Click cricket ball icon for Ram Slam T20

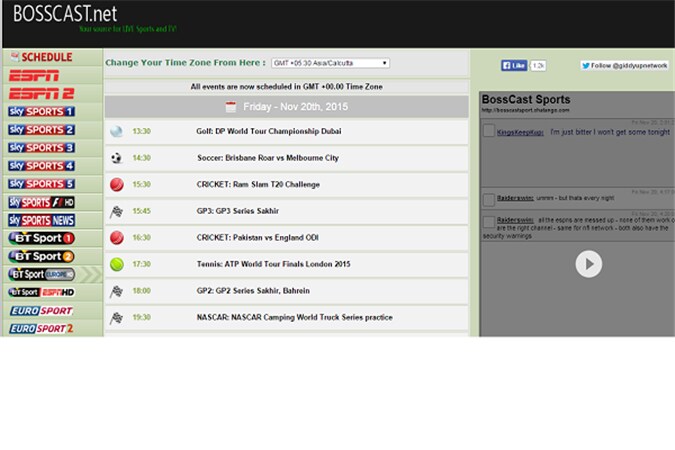click(117, 184)
